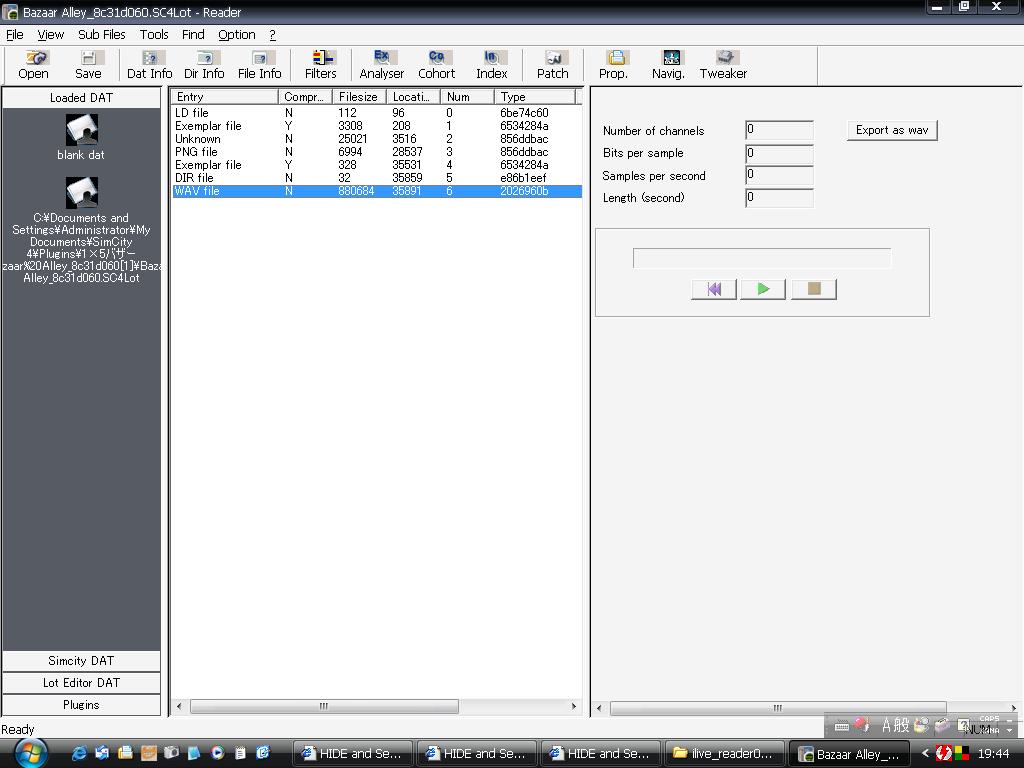
Task: Expand the Simcity DAT panel
Action: pyautogui.click(x=81, y=661)
